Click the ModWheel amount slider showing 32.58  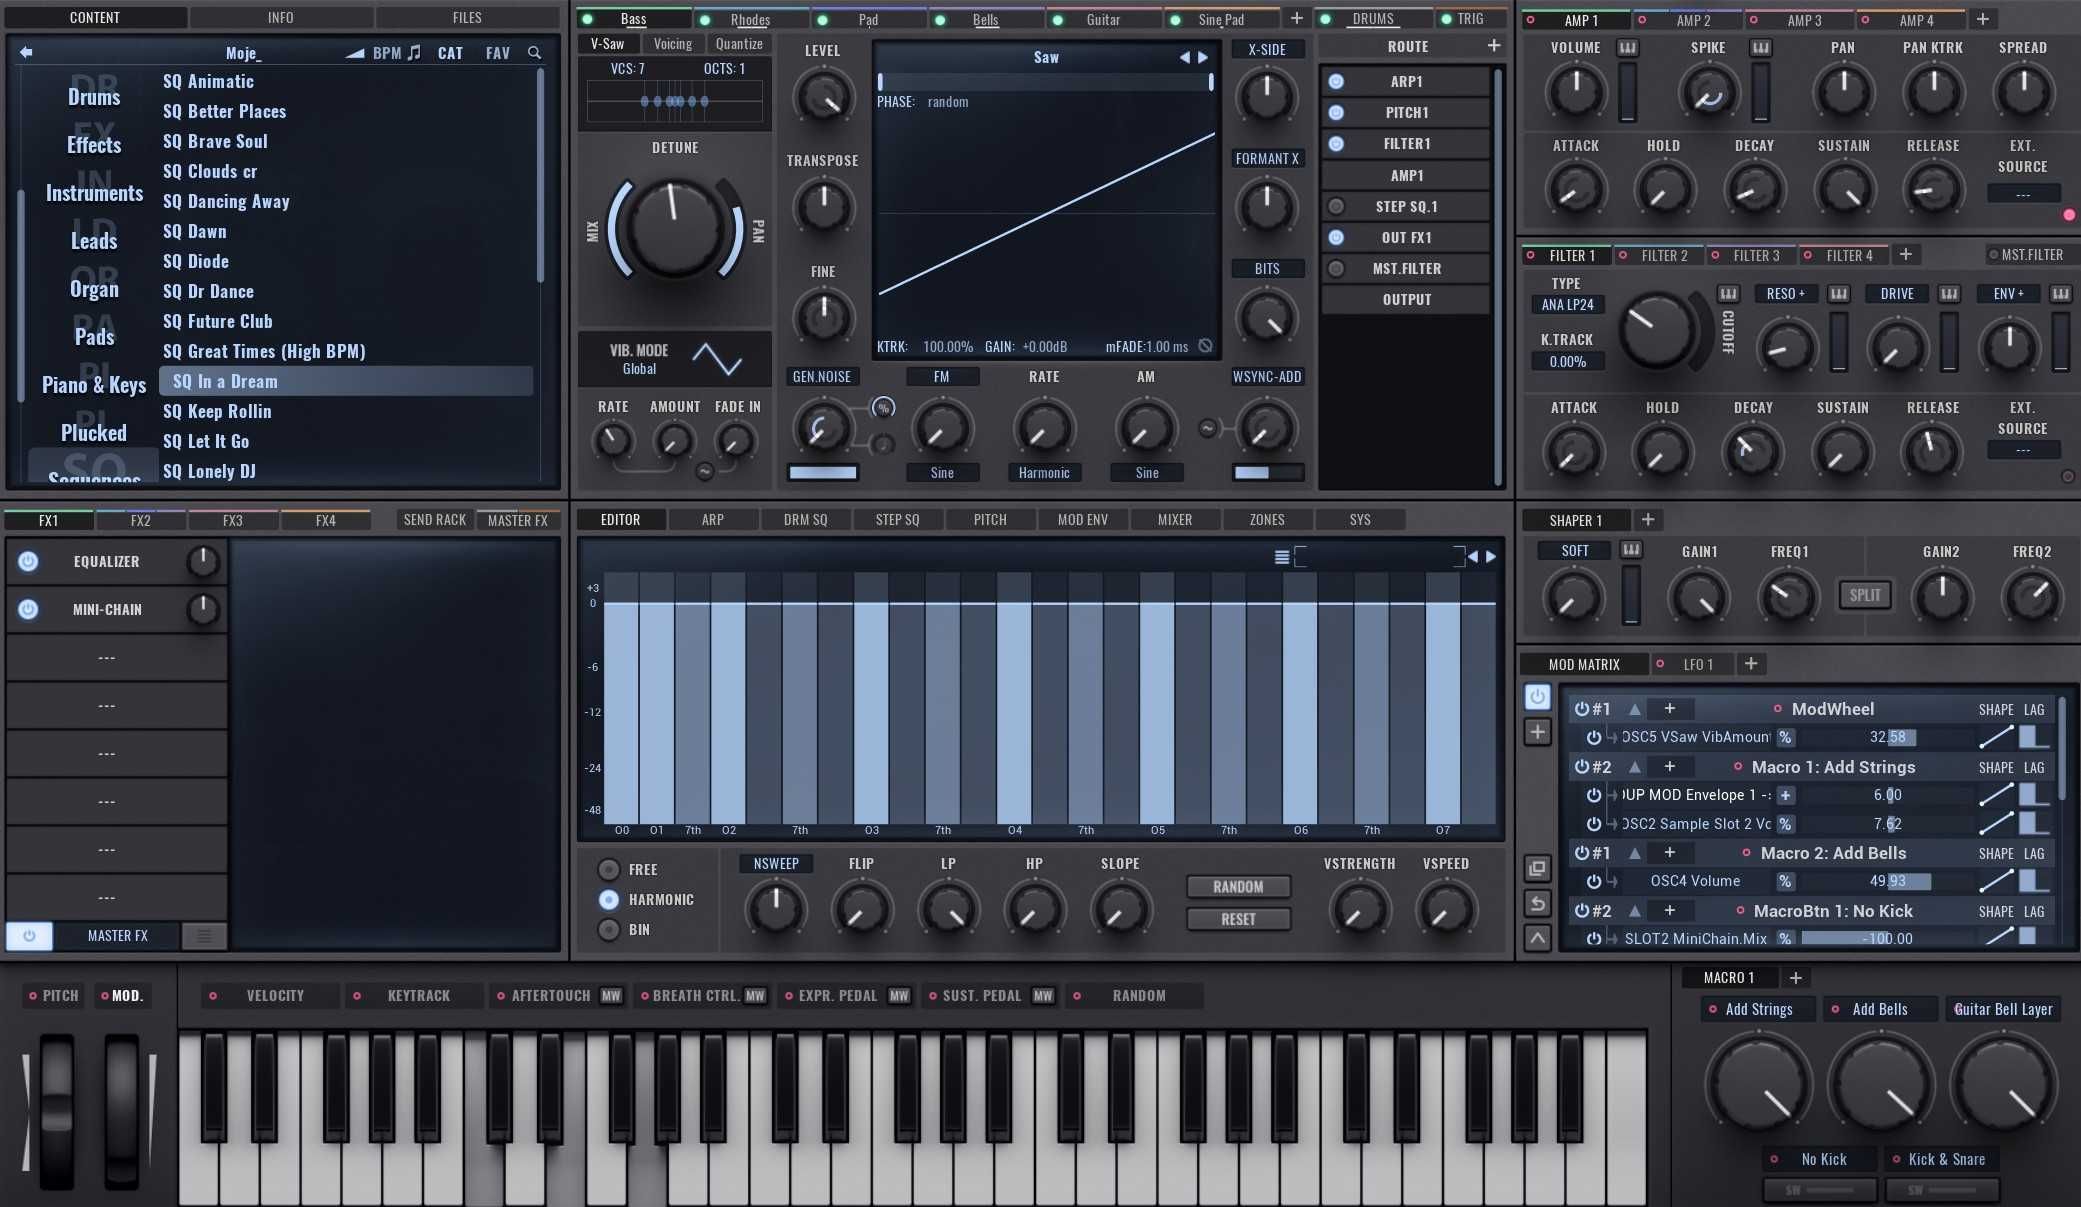pos(1886,737)
